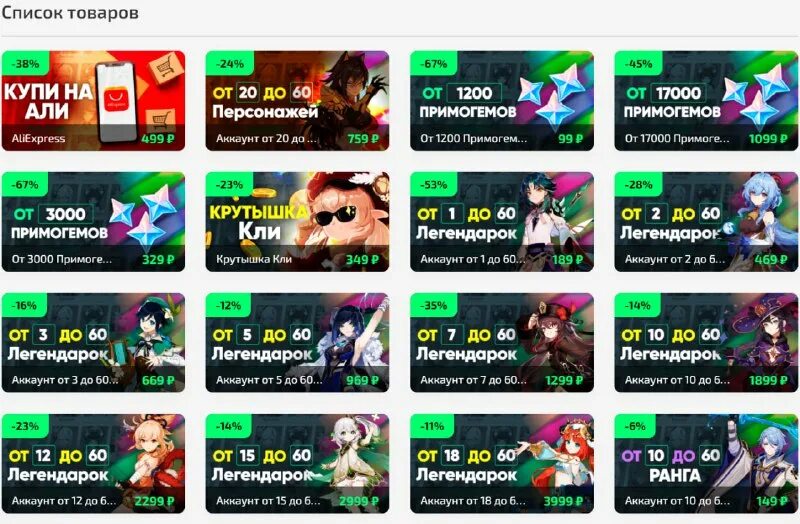Viewport: 800px width, 524px height.
Task: Click the -67% badge on 1200 Примогемов
Action: tap(434, 64)
